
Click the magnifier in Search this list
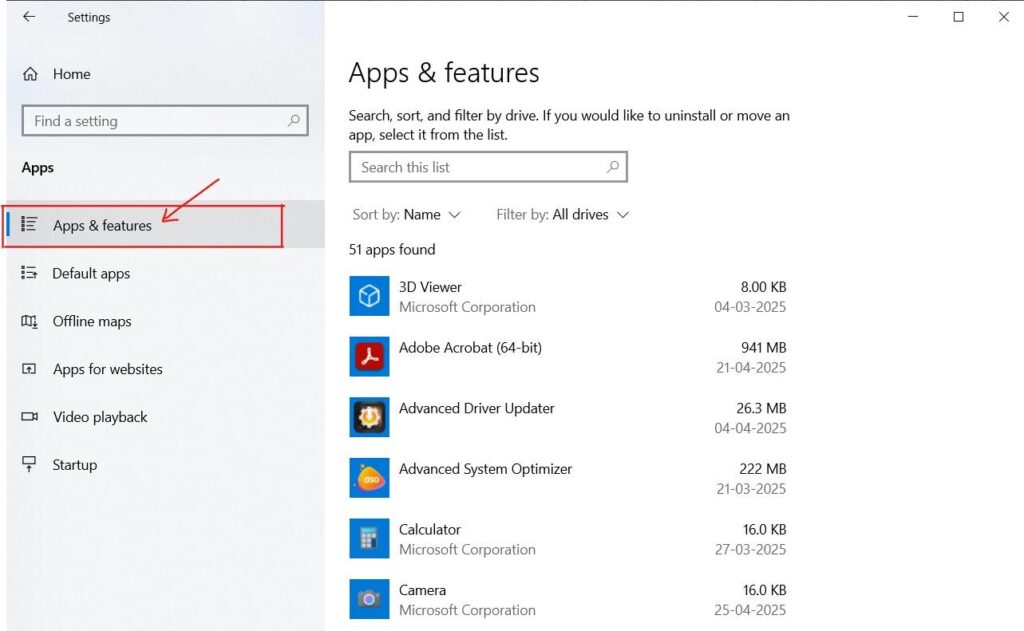[x=613, y=167]
